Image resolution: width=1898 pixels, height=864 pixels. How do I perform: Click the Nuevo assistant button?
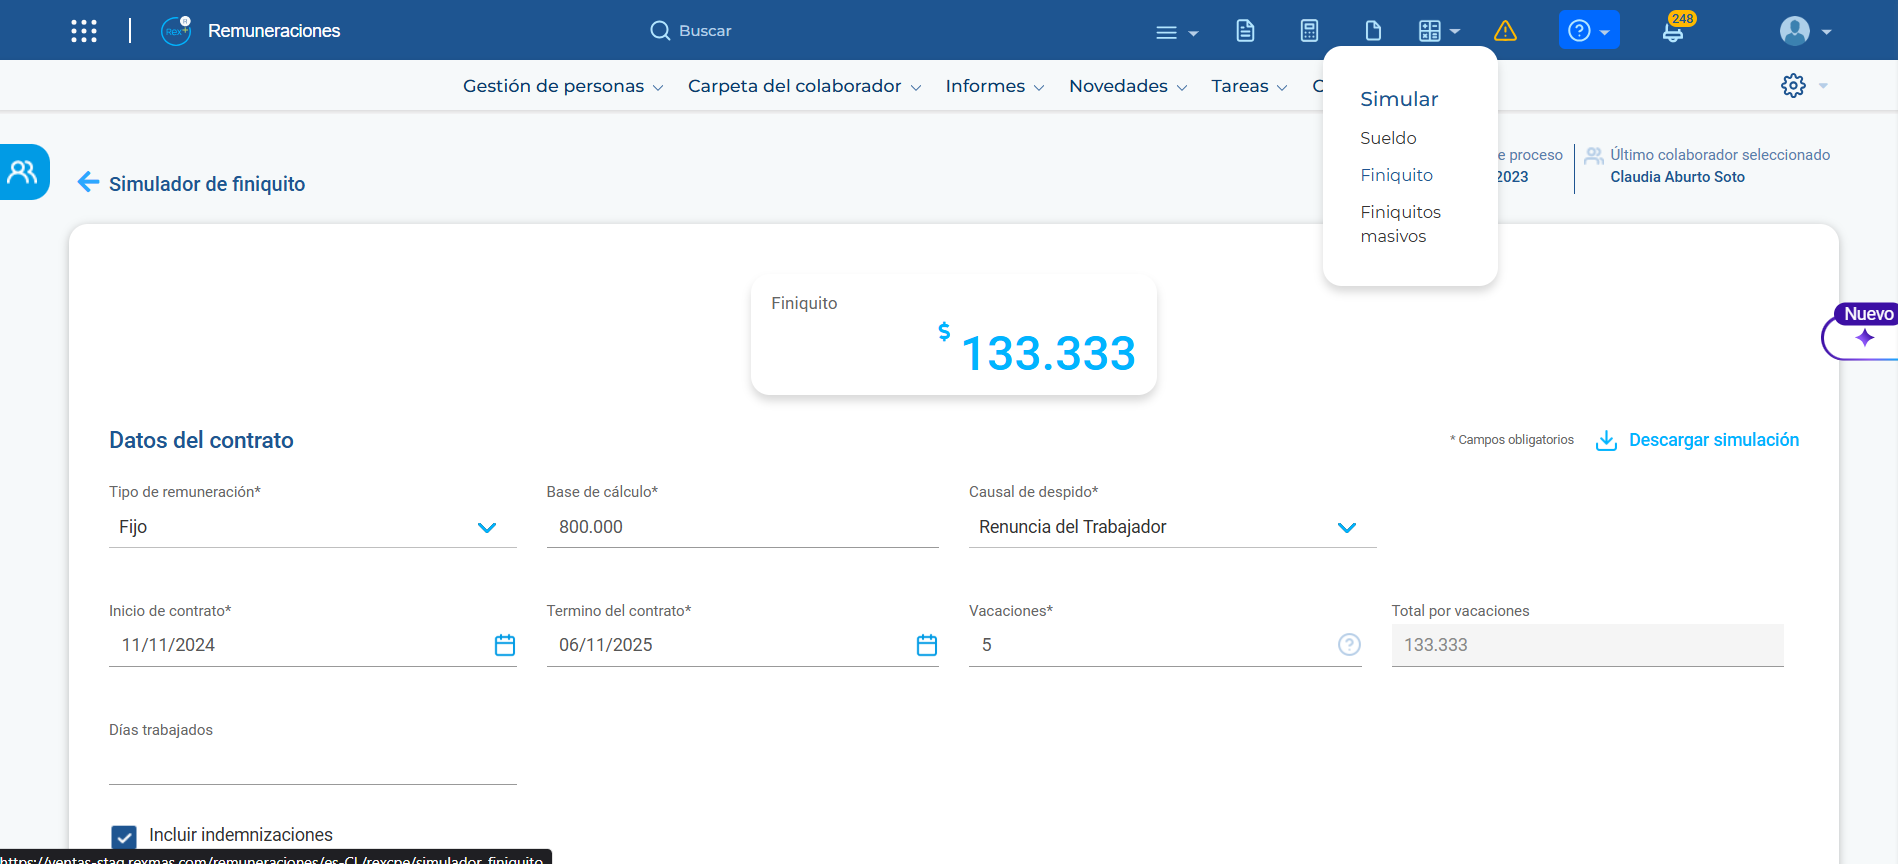tap(1864, 332)
